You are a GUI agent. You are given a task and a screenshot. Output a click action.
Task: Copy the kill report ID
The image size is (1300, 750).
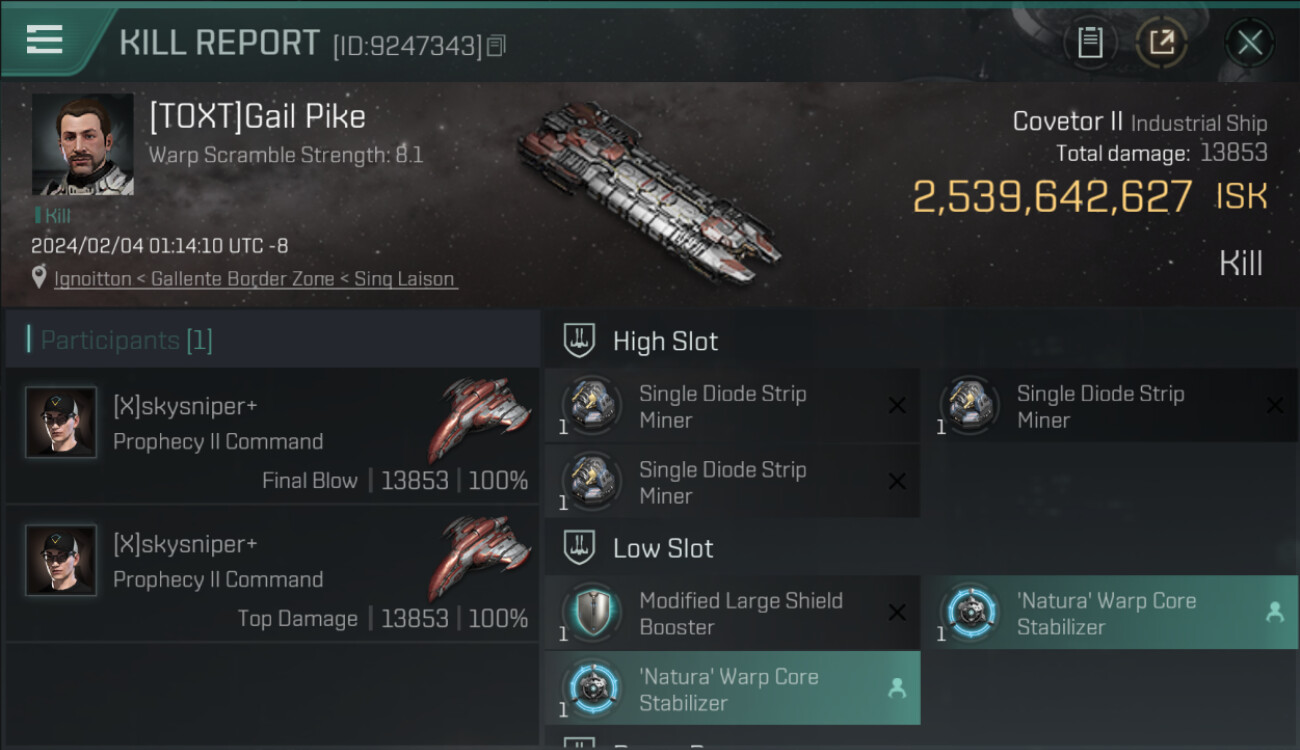[x=497, y=45]
